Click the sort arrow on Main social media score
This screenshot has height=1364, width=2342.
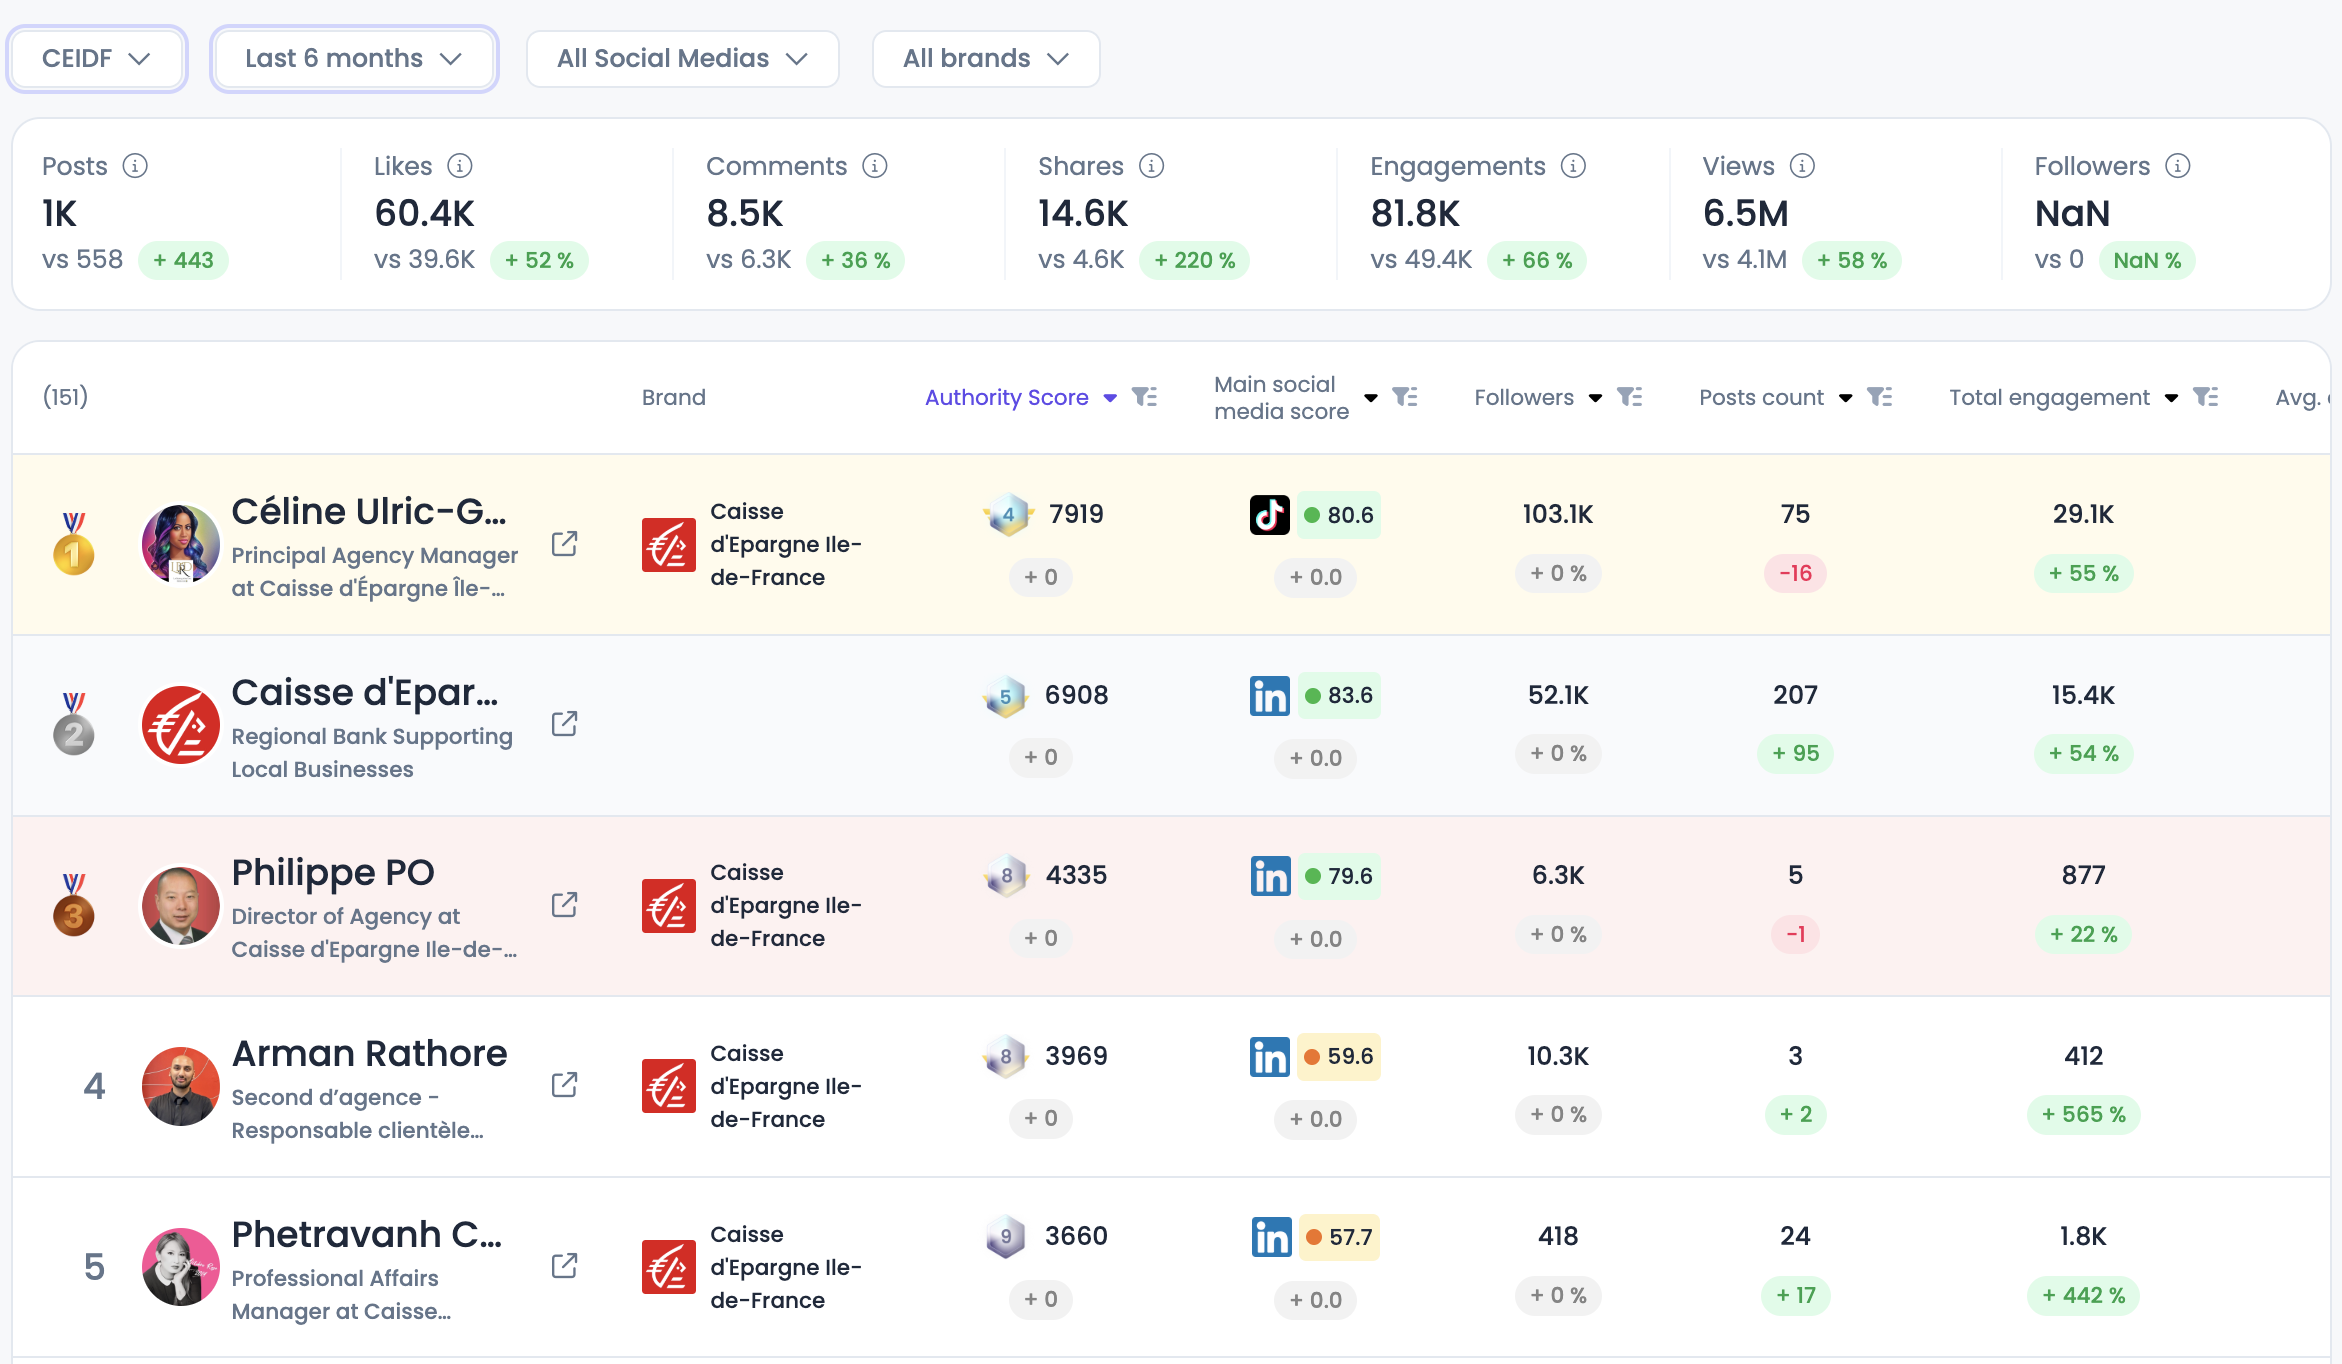coord(1371,398)
